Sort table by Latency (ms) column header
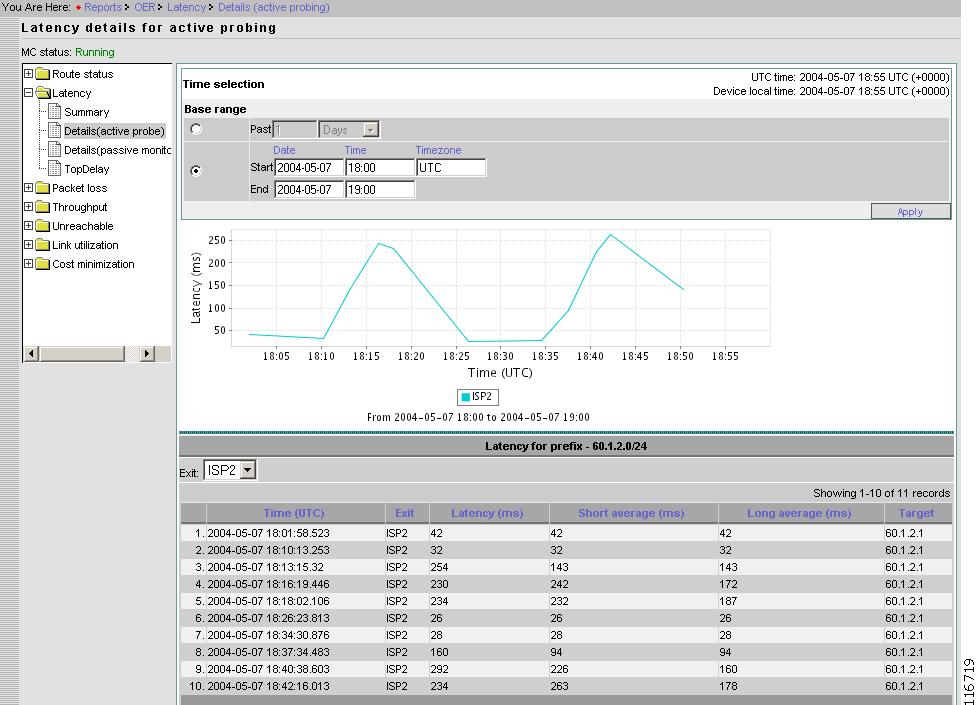The image size is (977, 705). (x=487, y=513)
